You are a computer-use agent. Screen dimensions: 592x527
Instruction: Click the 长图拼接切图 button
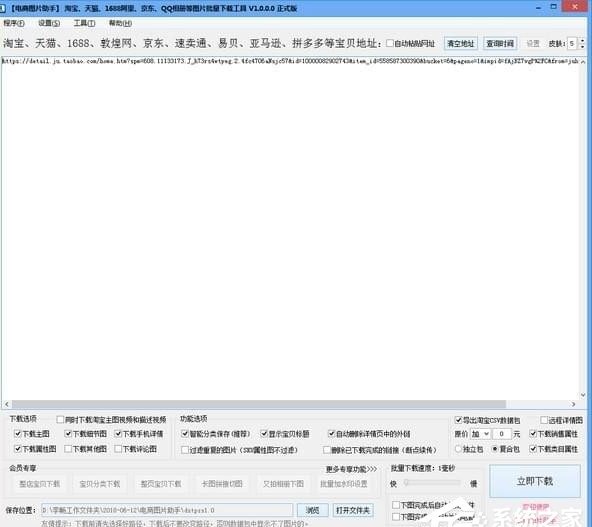[222, 484]
